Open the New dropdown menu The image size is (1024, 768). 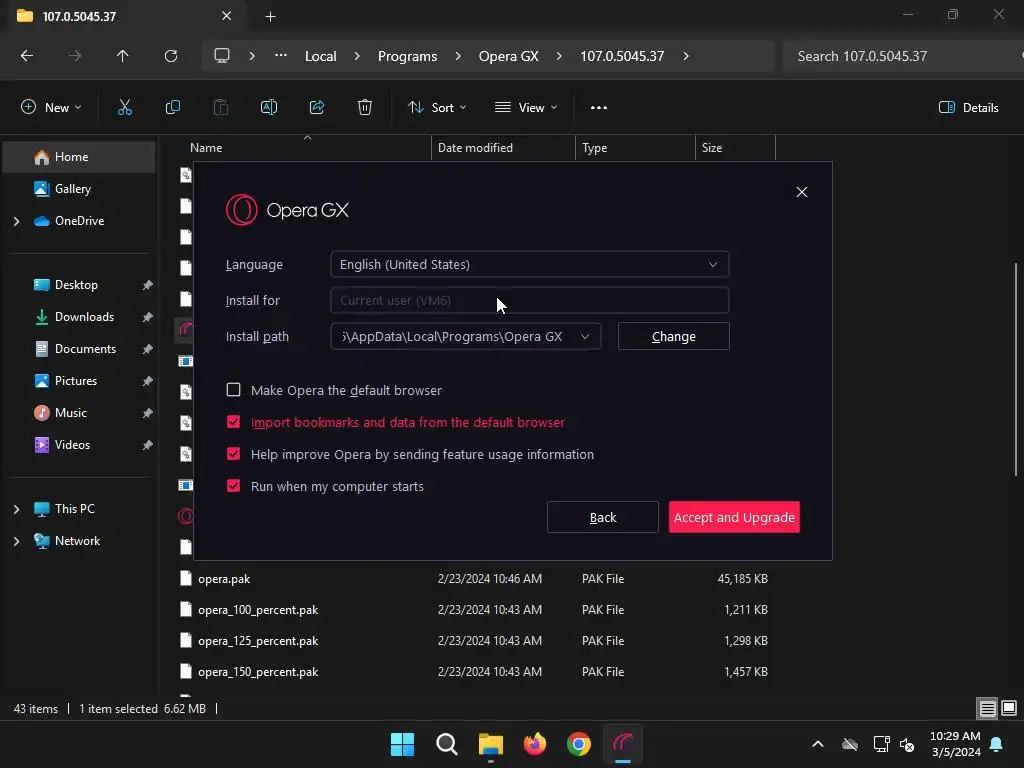click(51, 108)
